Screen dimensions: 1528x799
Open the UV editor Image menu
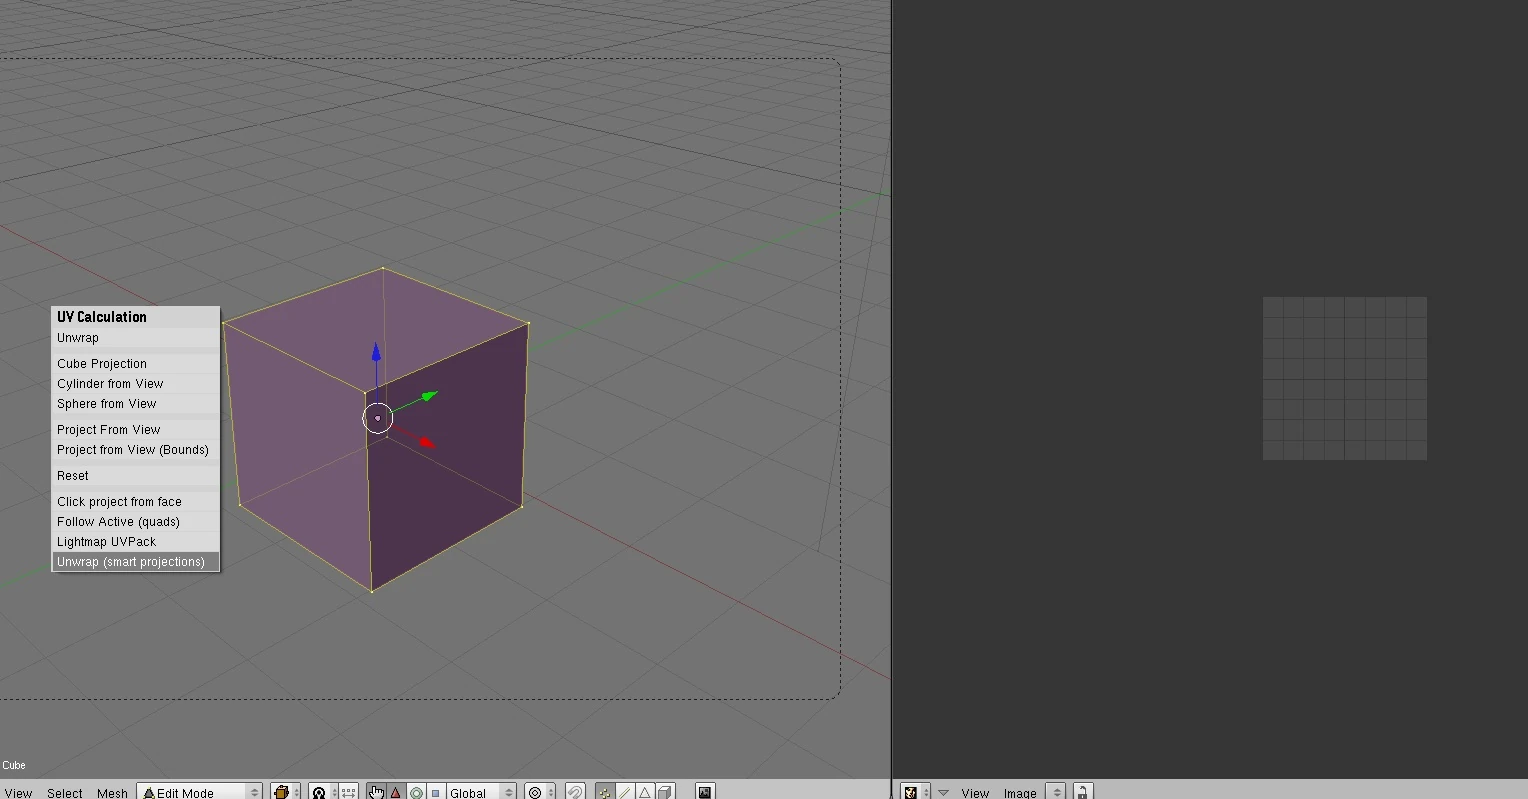1020,793
